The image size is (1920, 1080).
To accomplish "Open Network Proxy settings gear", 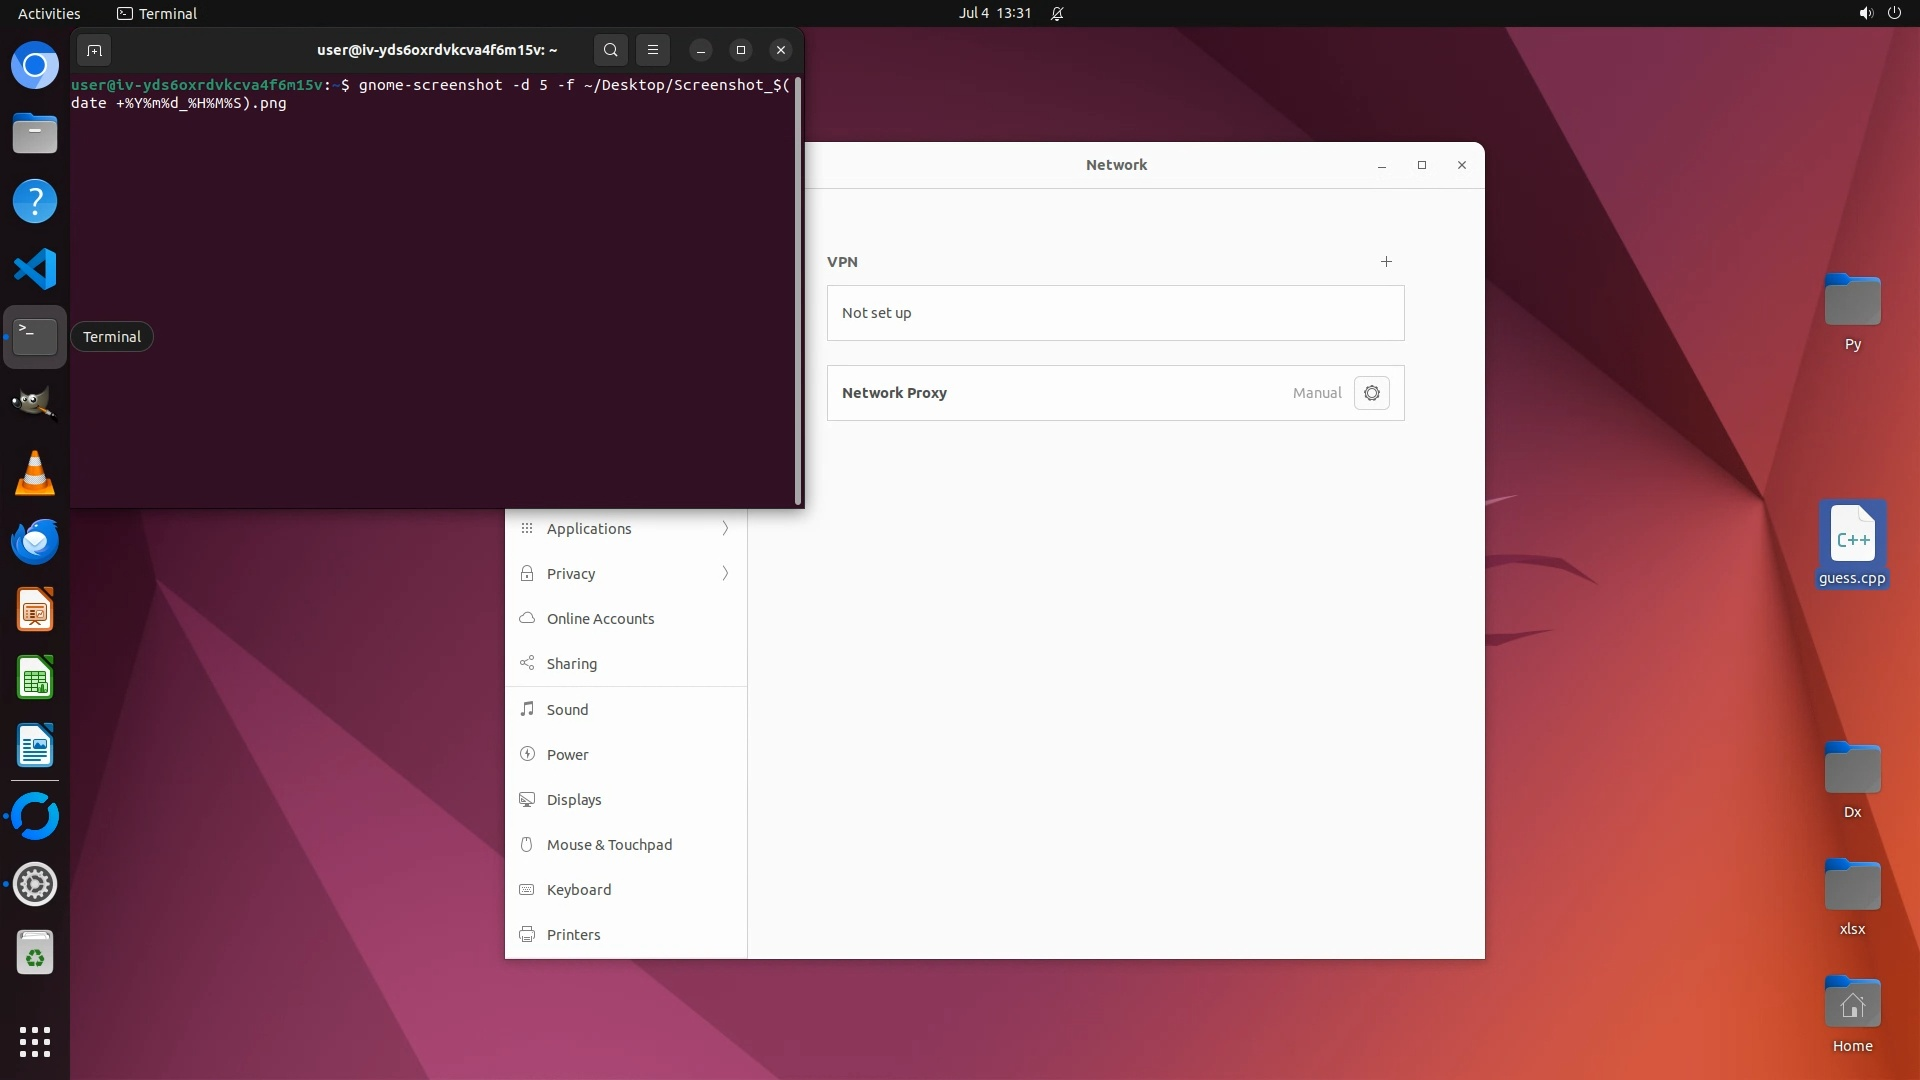I will pos(1371,393).
